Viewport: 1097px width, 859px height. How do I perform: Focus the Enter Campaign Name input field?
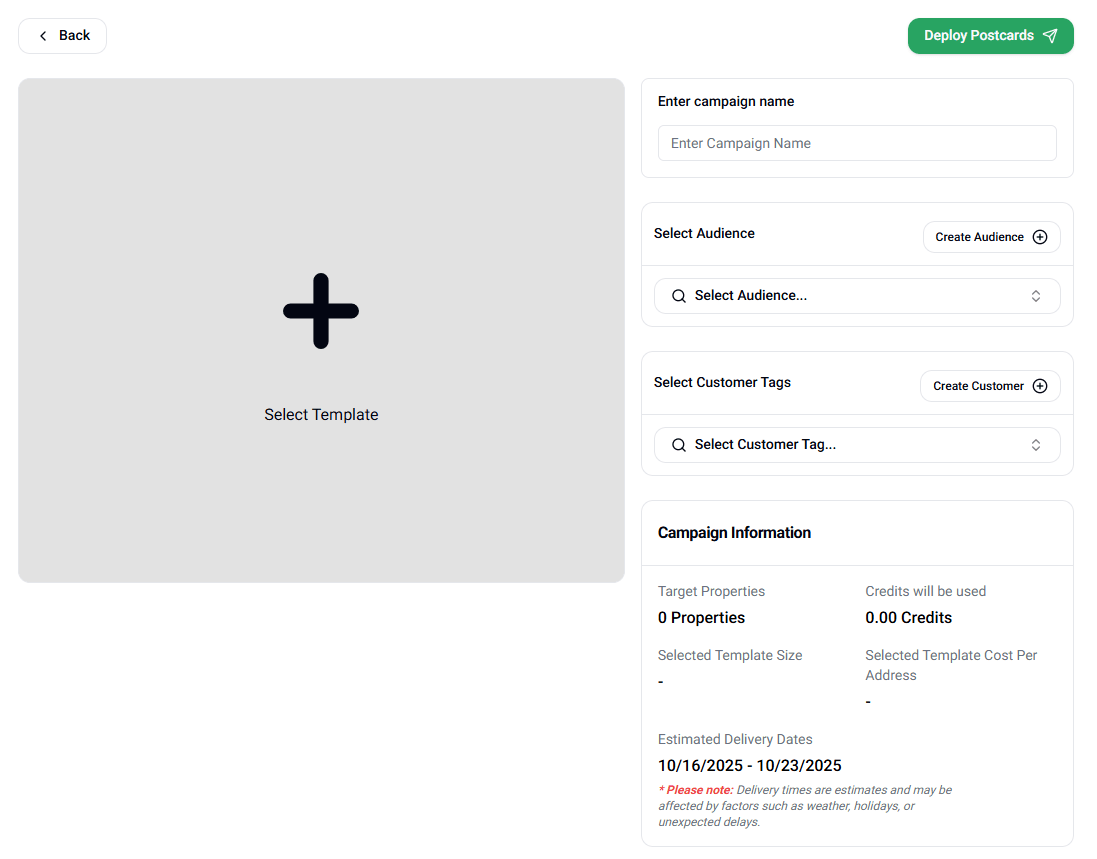coord(856,143)
